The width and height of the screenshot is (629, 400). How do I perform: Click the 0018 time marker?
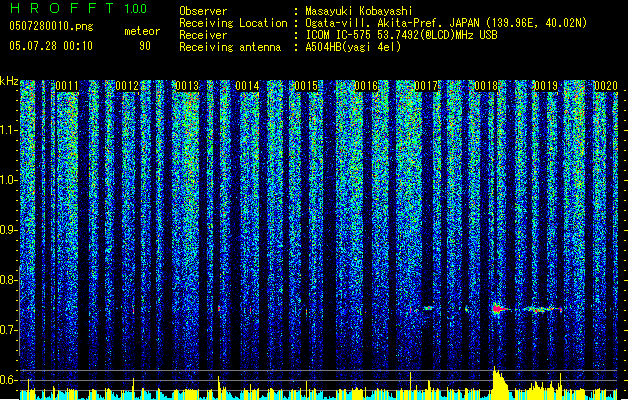(486, 86)
